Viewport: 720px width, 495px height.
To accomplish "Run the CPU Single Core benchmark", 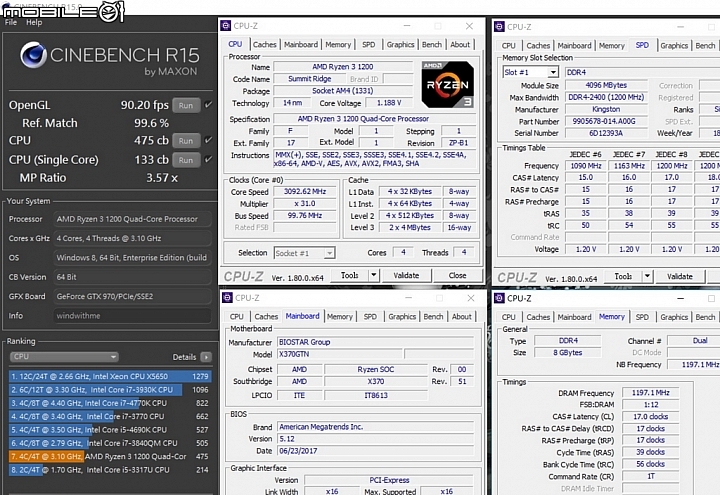I will tap(186, 160).
